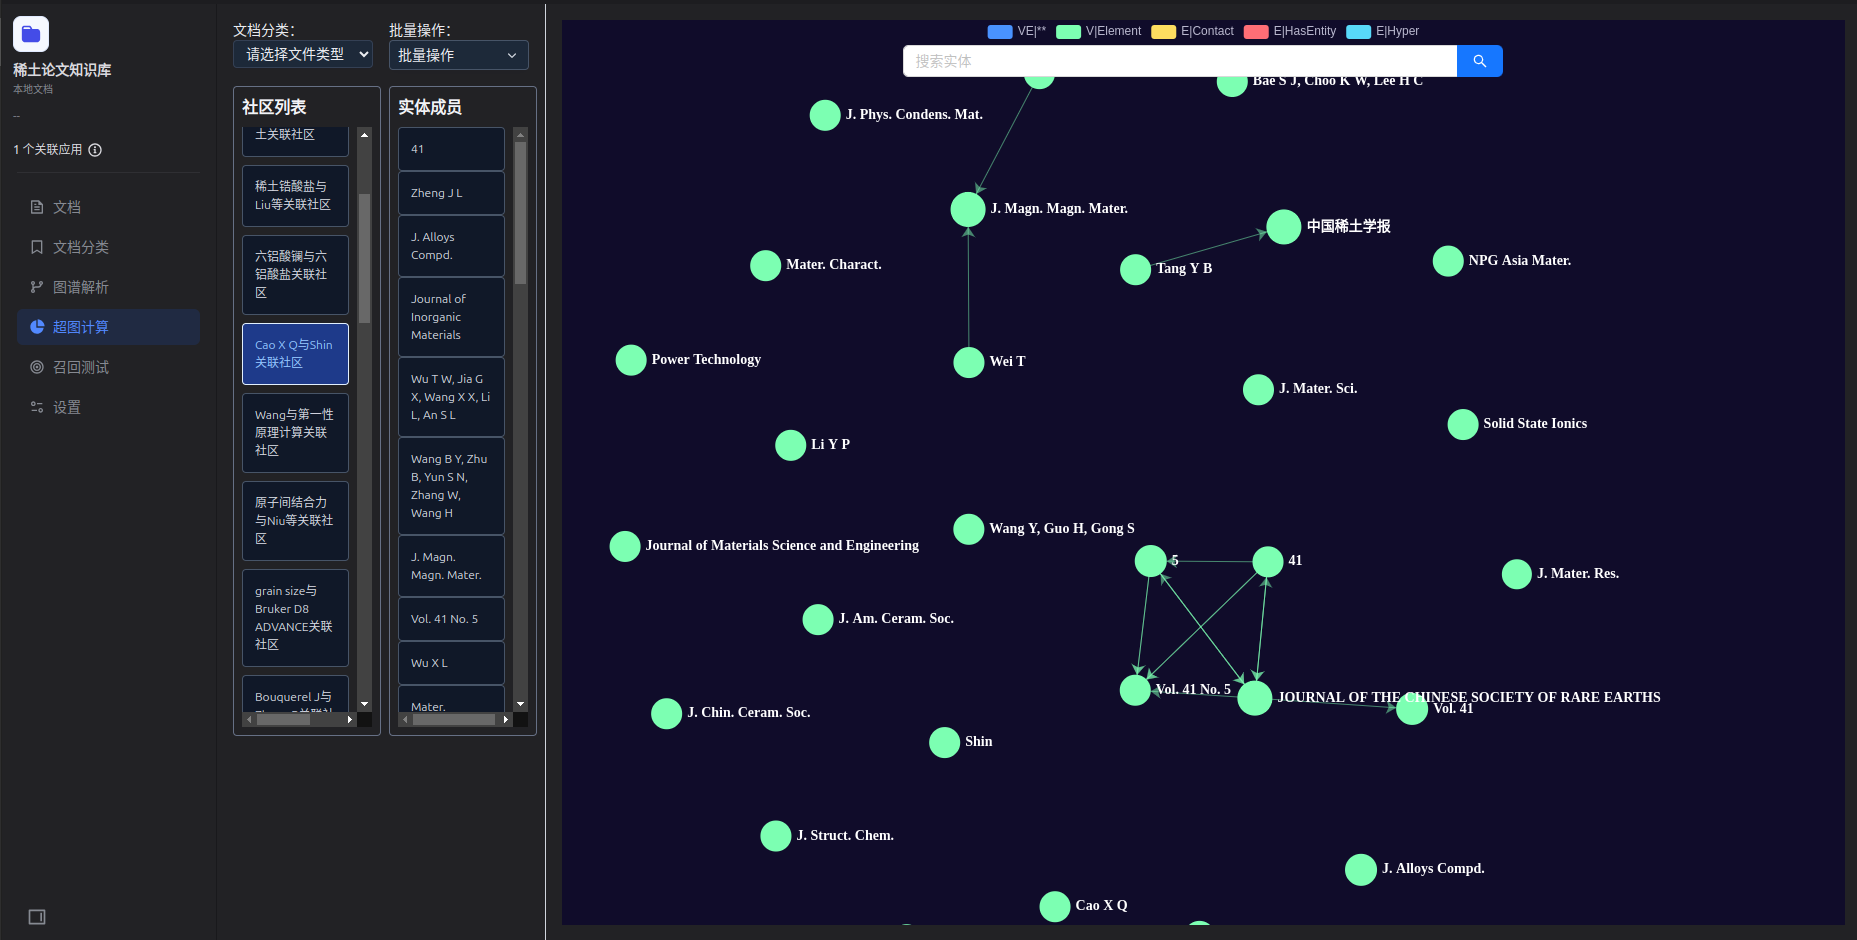The height and width of the screenshot is (940, 1857).
Task: Click the Cao X Q graph node
Action: 1055,906
